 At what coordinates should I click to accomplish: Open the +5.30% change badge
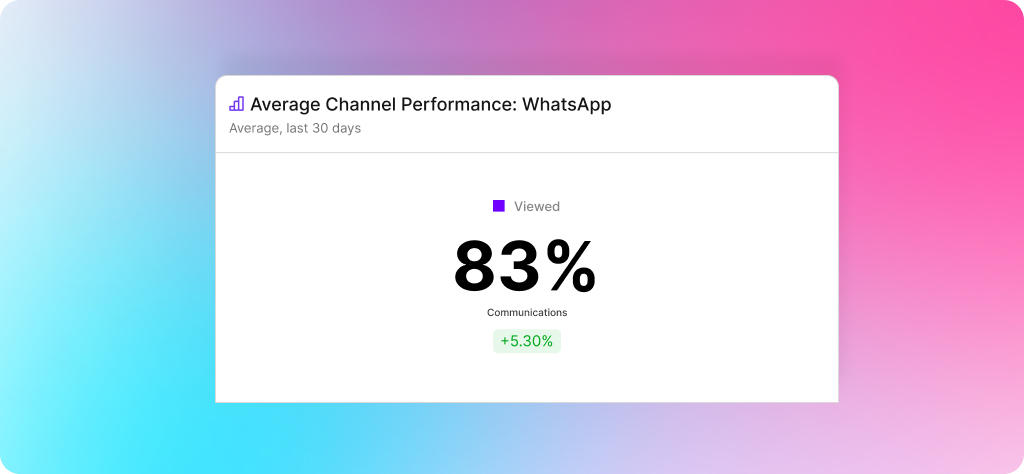[527, 341]
